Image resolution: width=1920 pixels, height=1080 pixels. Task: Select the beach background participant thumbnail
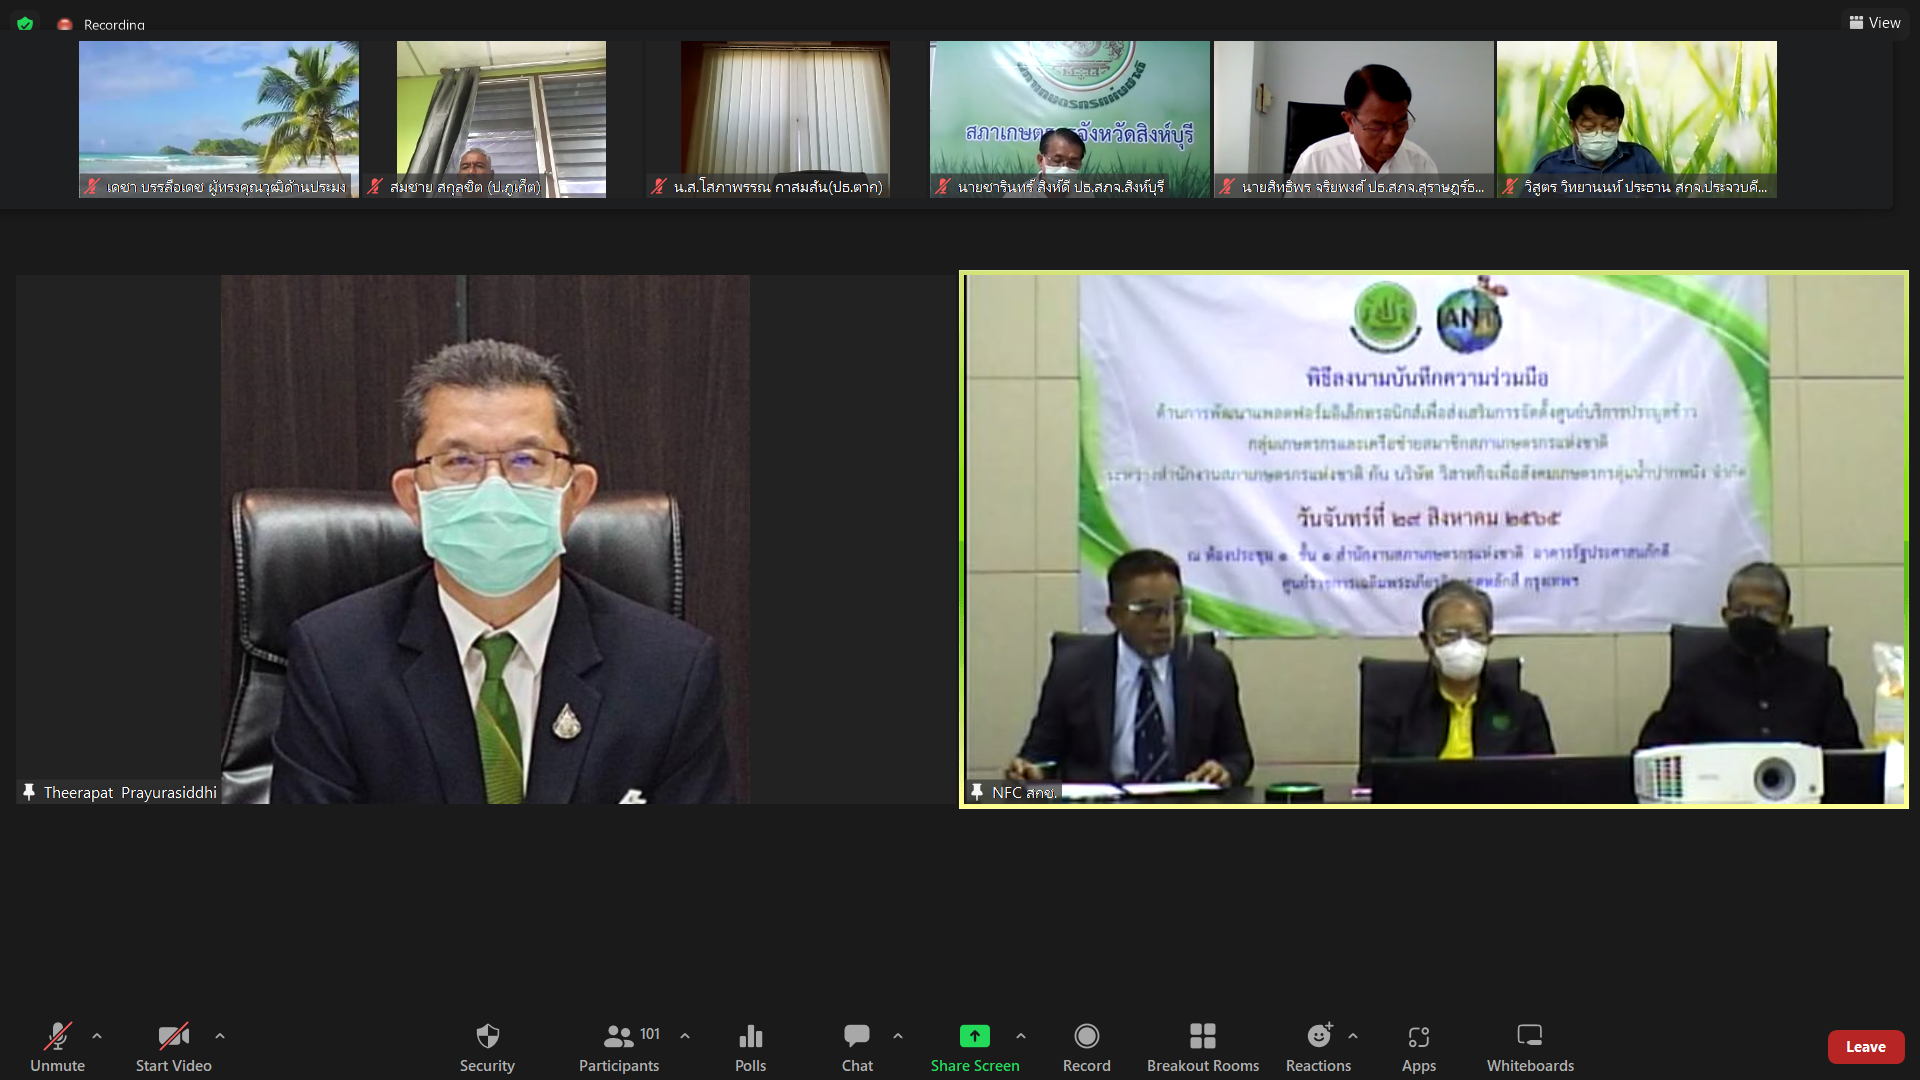click(219, 119)
